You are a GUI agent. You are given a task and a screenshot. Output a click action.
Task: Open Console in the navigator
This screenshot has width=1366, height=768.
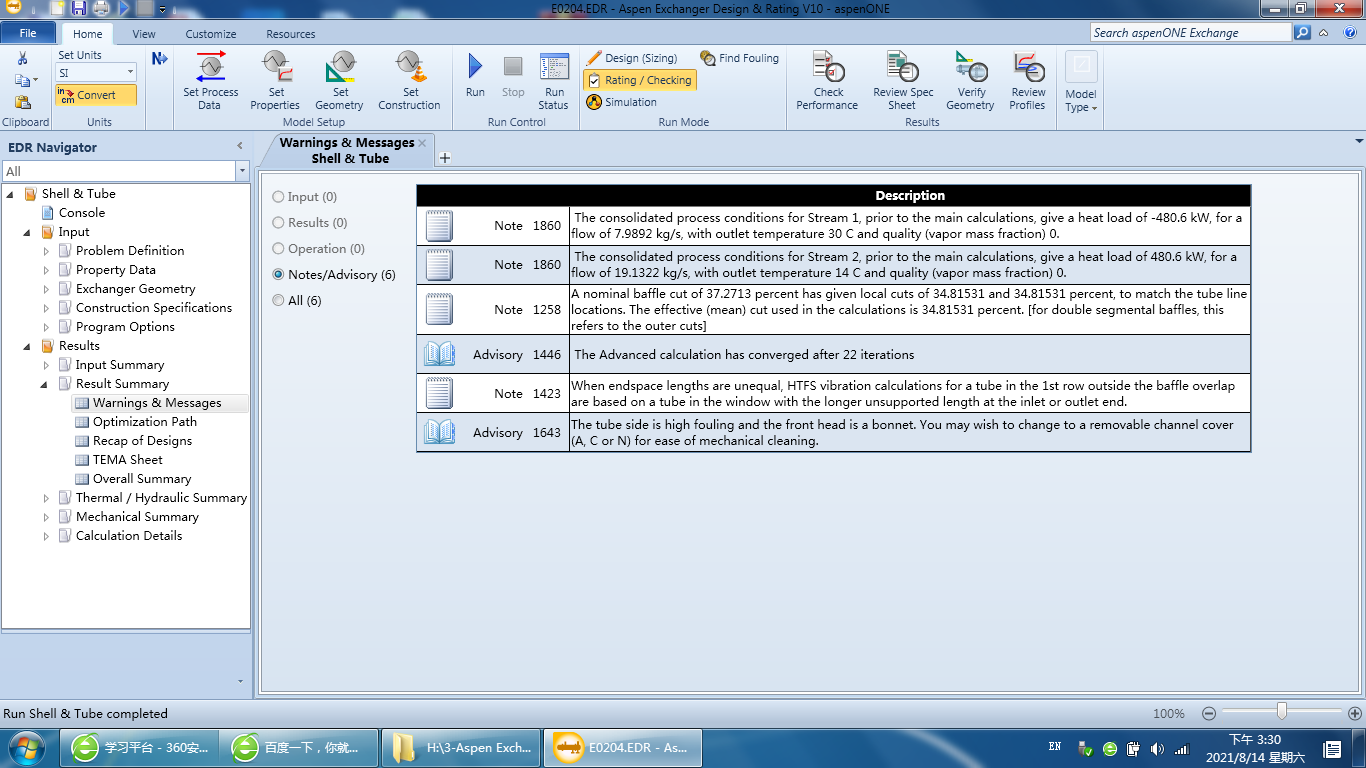(x=82, y=213)
